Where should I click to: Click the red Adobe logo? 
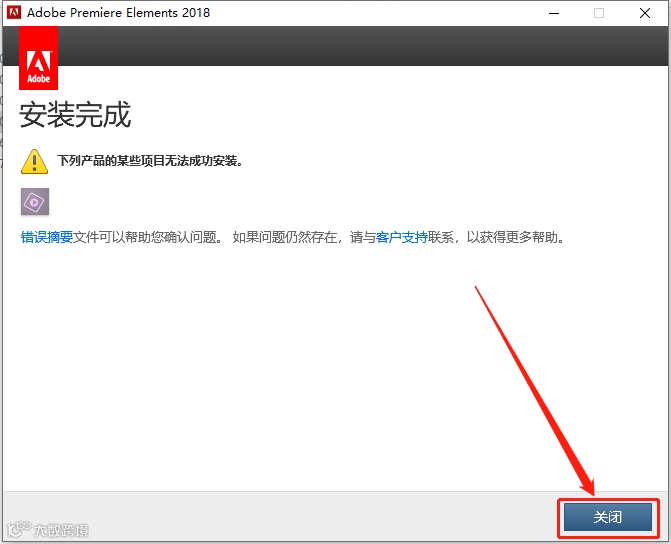click(x=39, y=58)
